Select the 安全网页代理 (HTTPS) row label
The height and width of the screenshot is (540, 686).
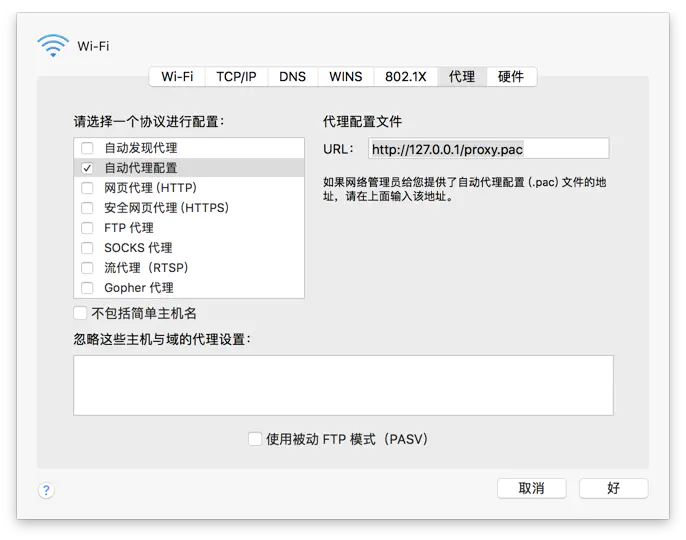[x=167, y=208]
